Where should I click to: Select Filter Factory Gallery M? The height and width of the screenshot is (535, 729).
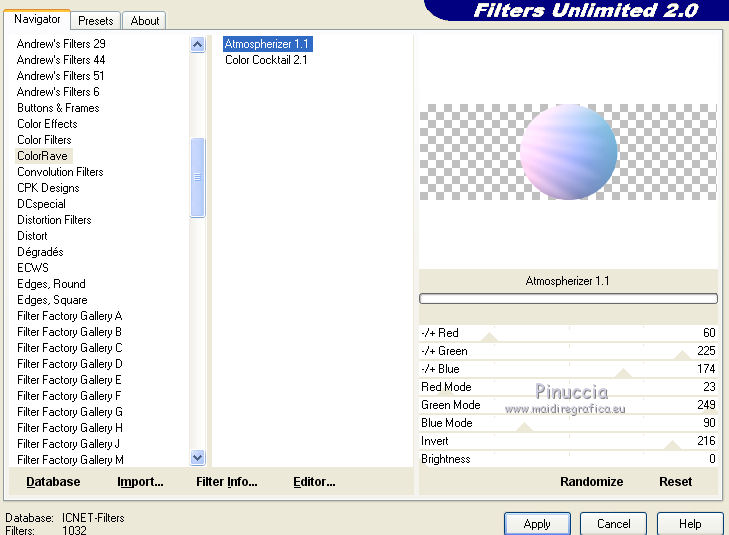(x=70, y=460)
